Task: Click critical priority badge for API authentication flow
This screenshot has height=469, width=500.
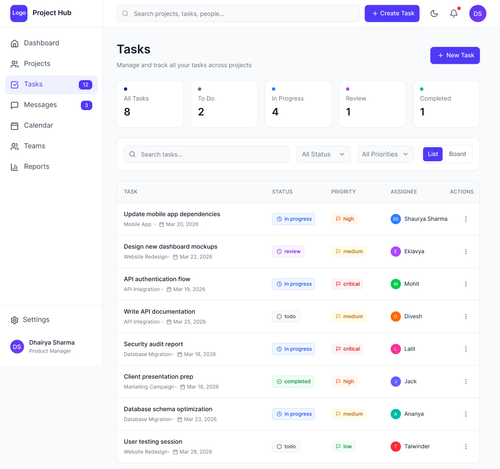Action: pos(347,284)
